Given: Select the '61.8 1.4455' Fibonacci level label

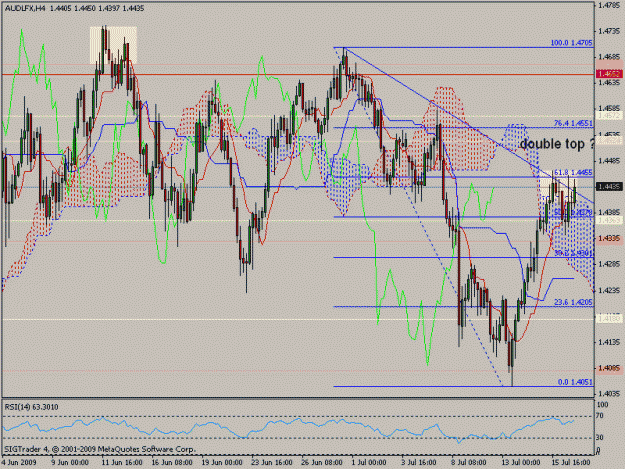Looking at the screenshot, I should (x=573, y=173).
